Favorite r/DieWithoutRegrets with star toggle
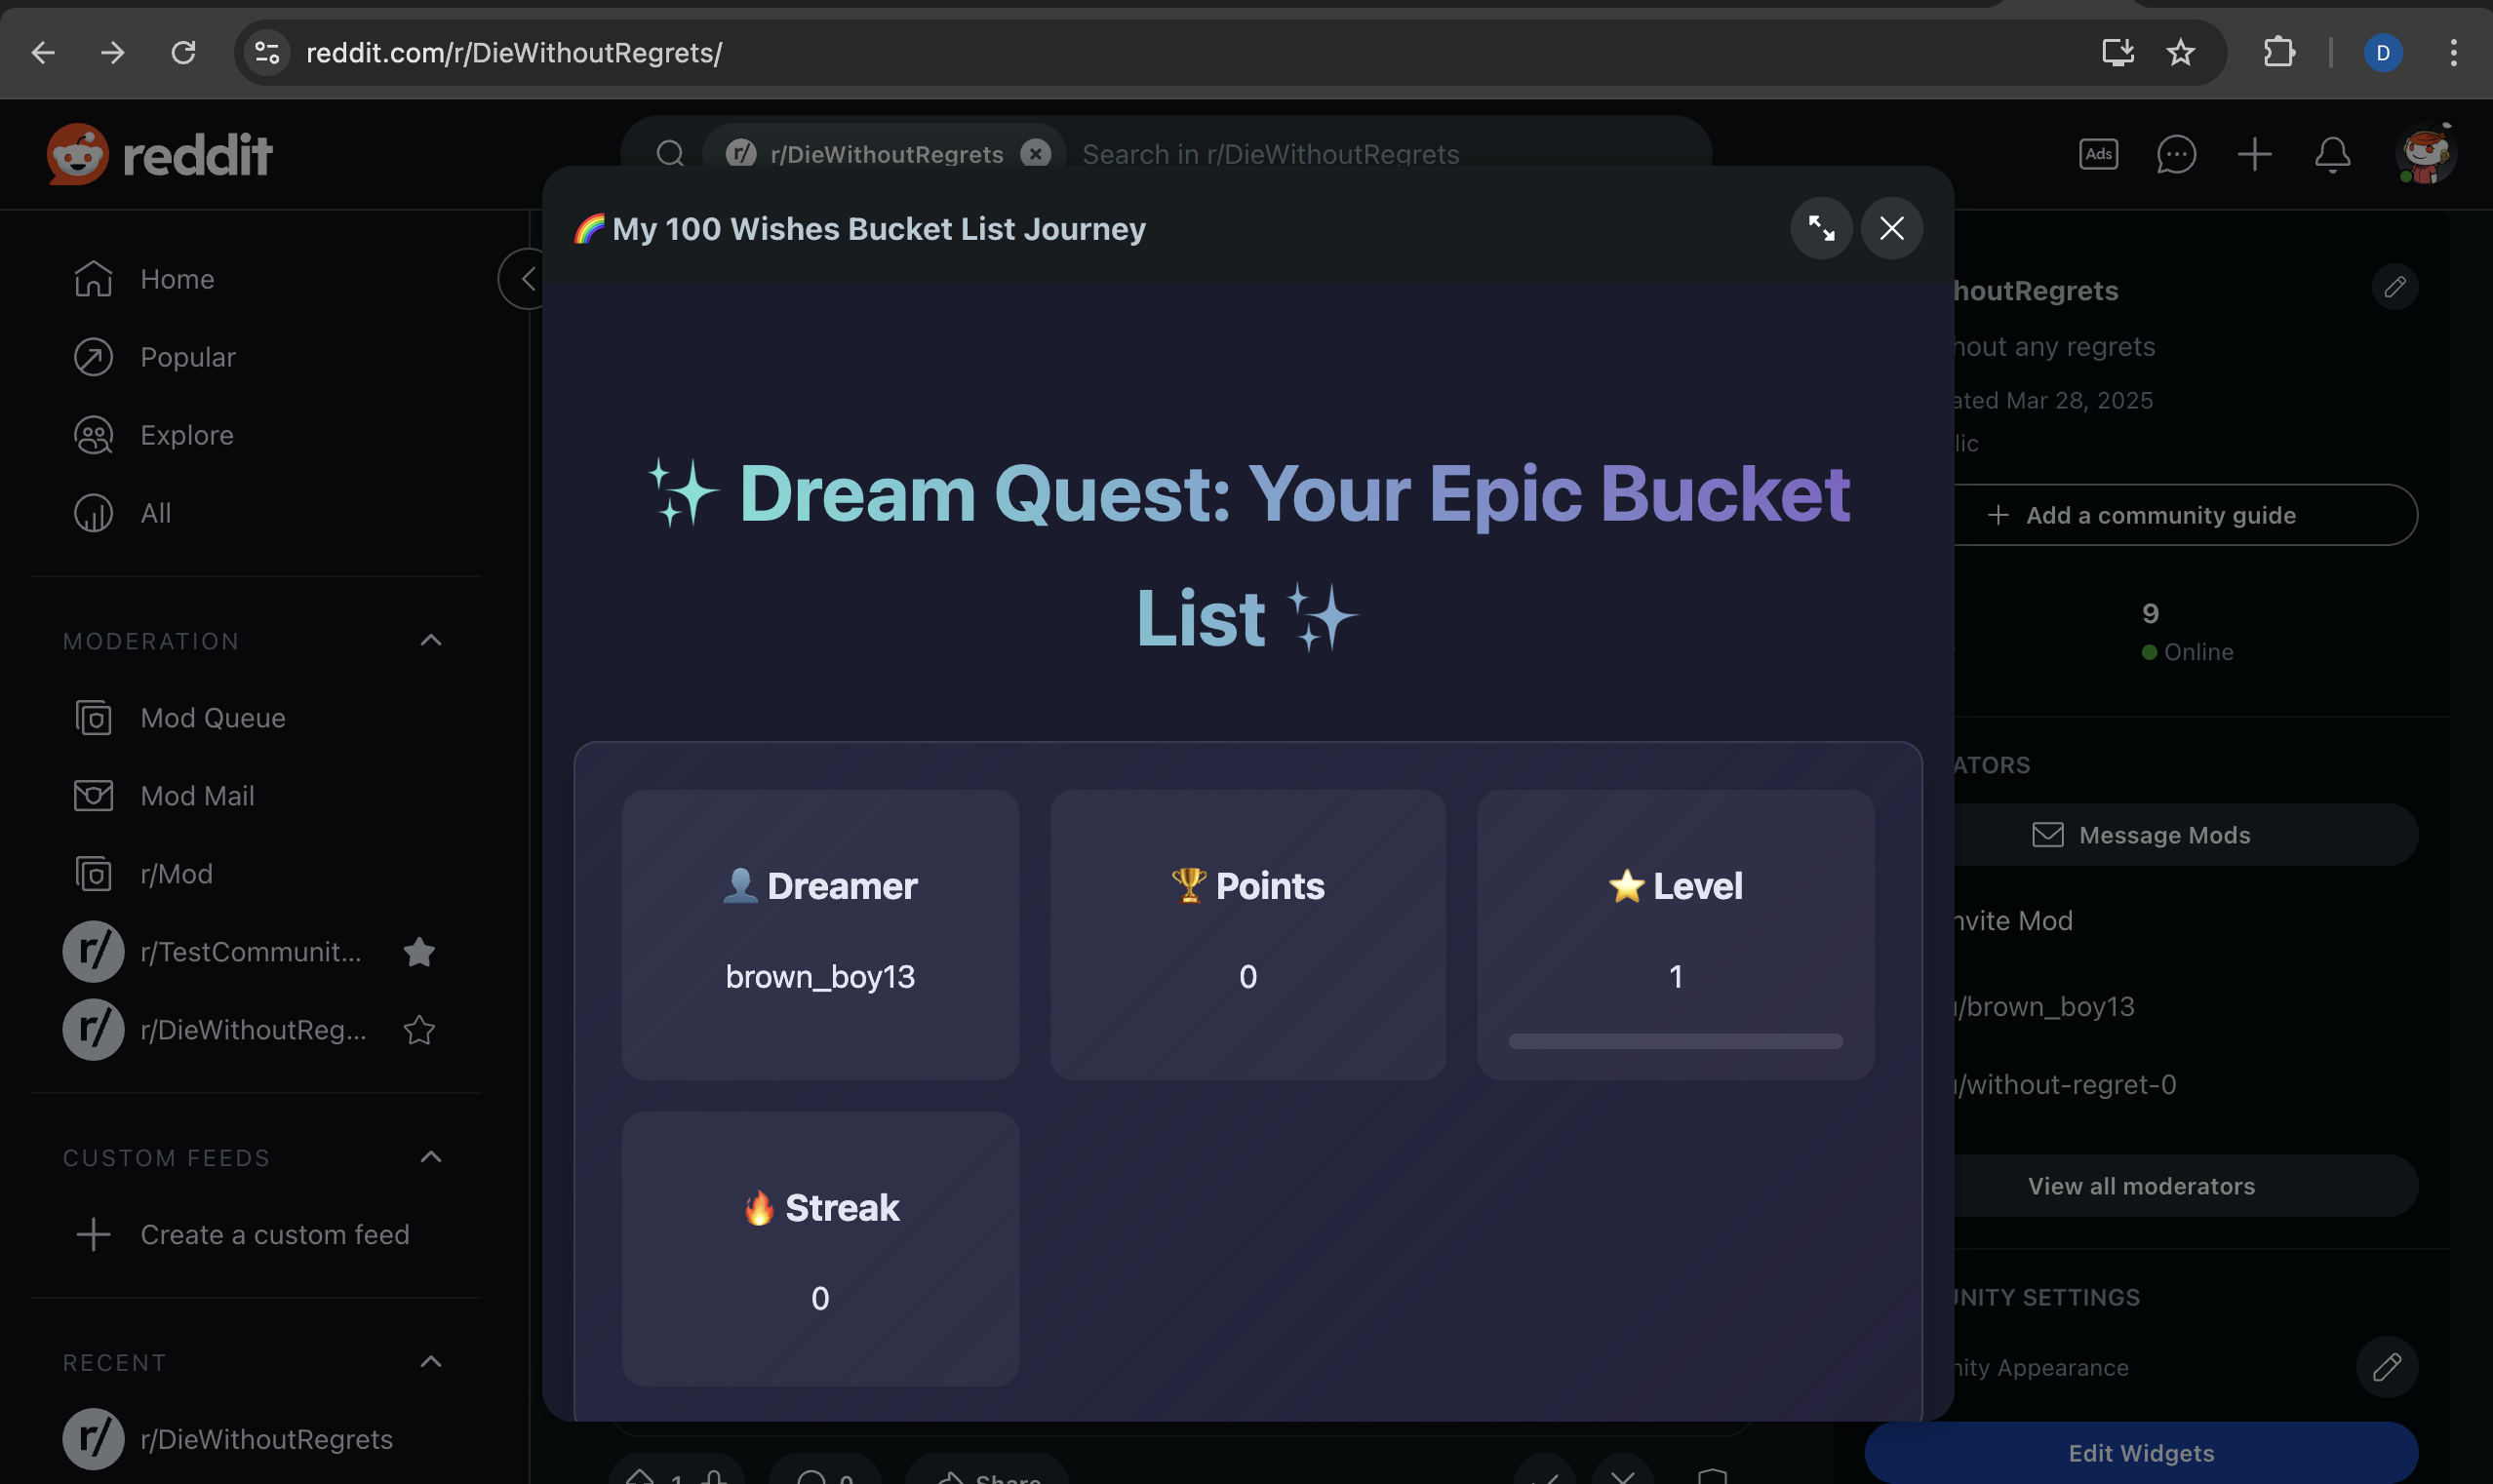 pos(419,1029)
